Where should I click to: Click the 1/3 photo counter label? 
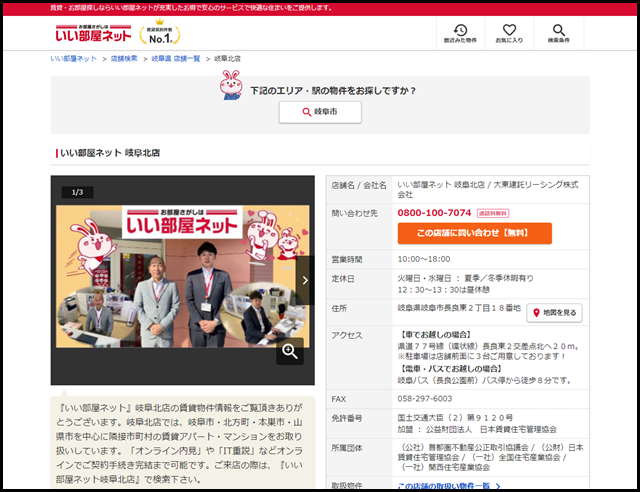point(78,192)
